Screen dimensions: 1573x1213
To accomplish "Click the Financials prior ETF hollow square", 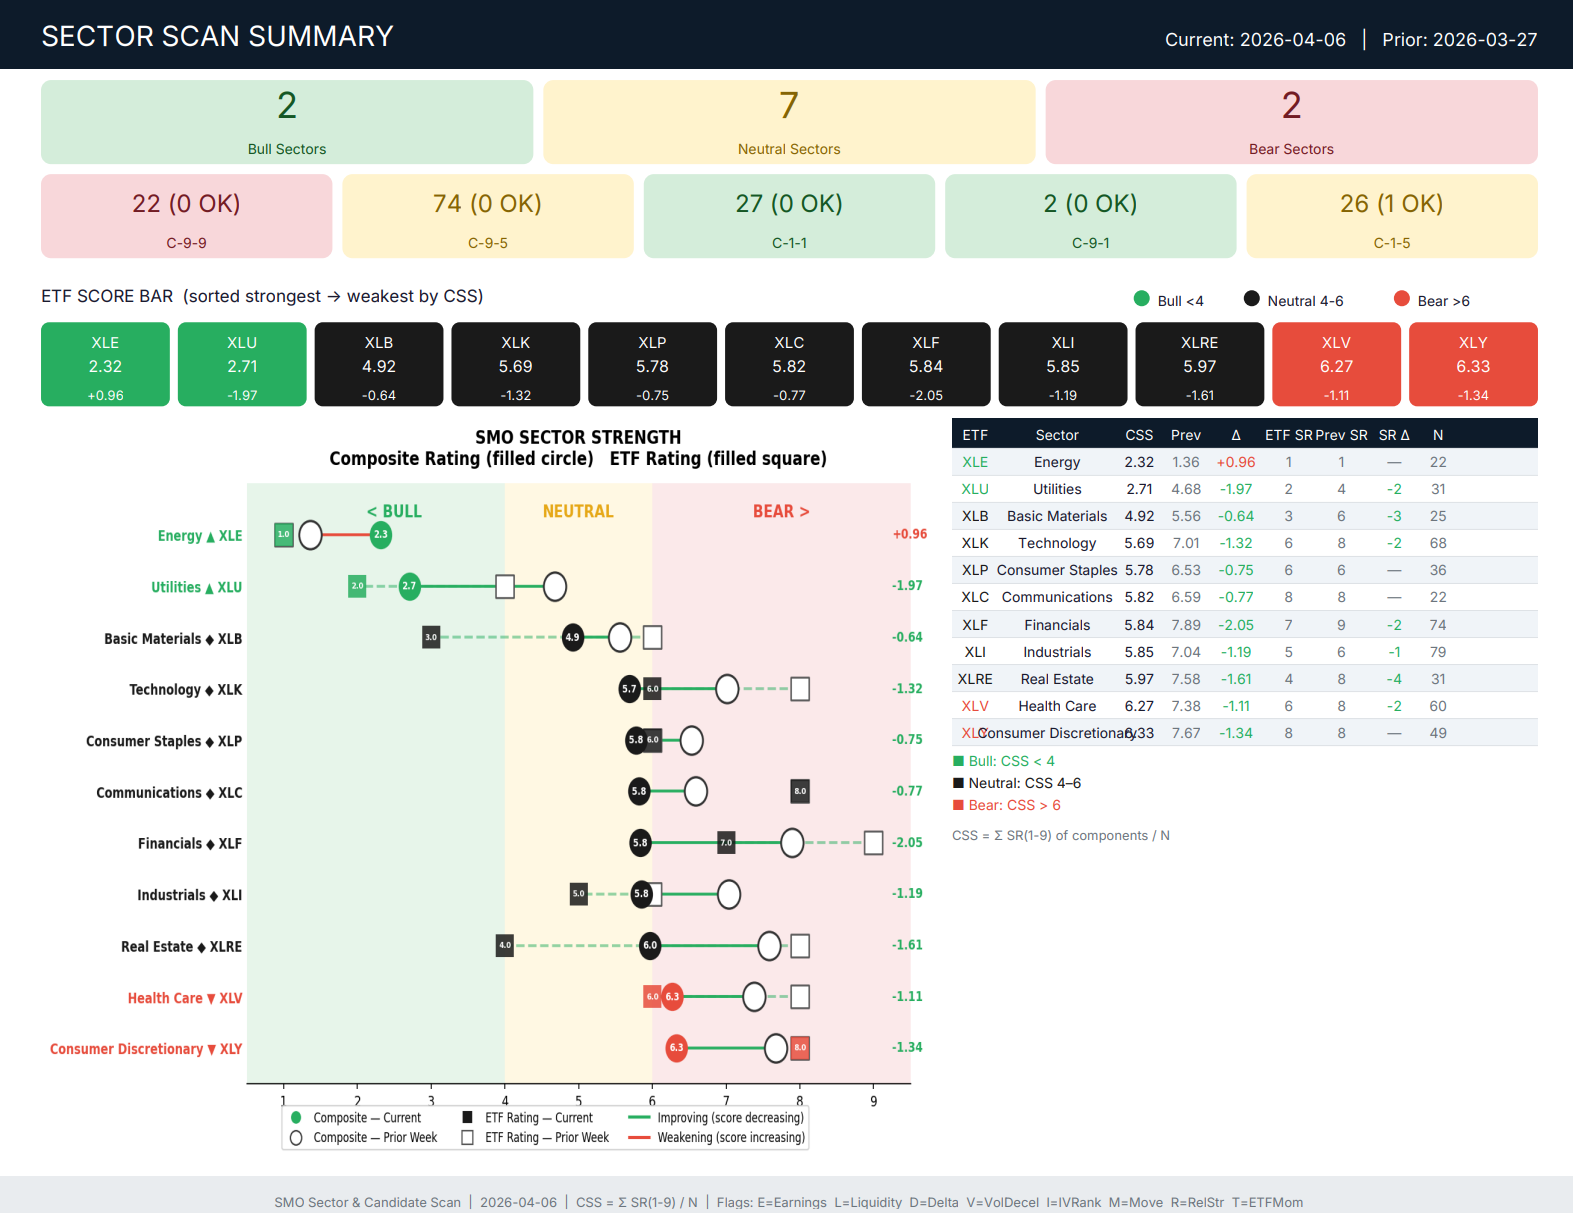I will [x=873, y=843].
